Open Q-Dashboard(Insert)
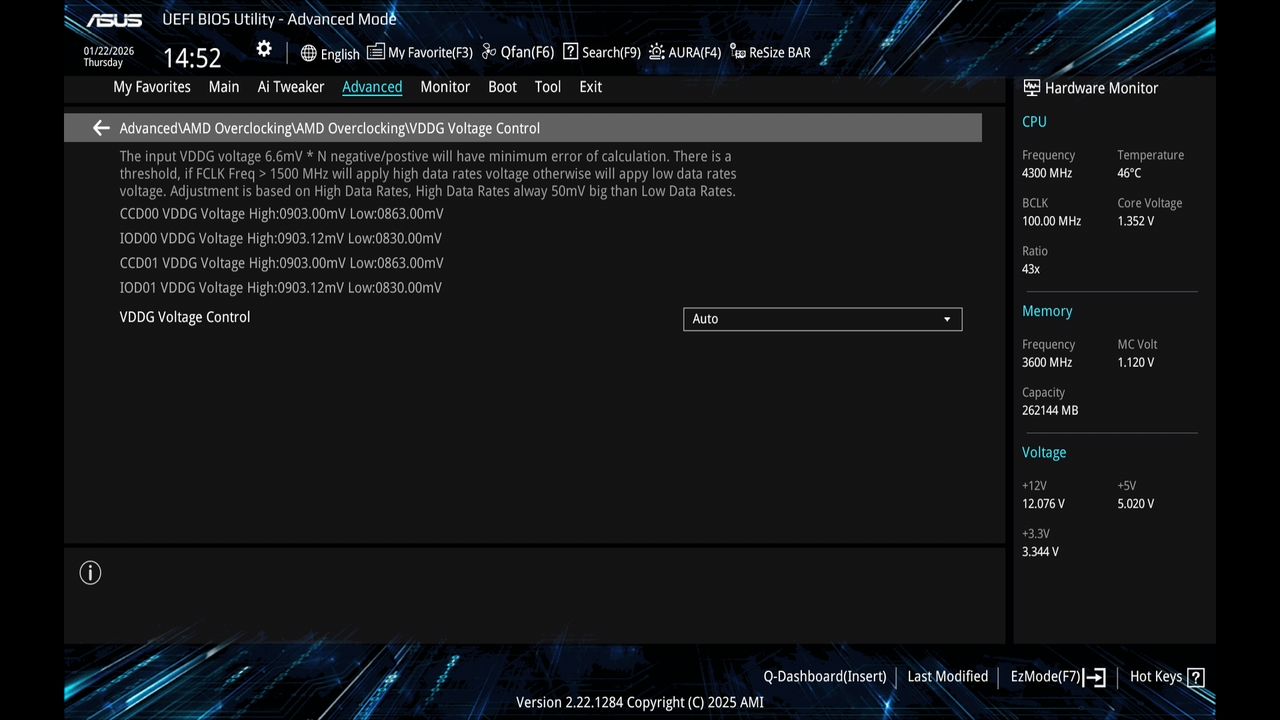 (824, 676)
